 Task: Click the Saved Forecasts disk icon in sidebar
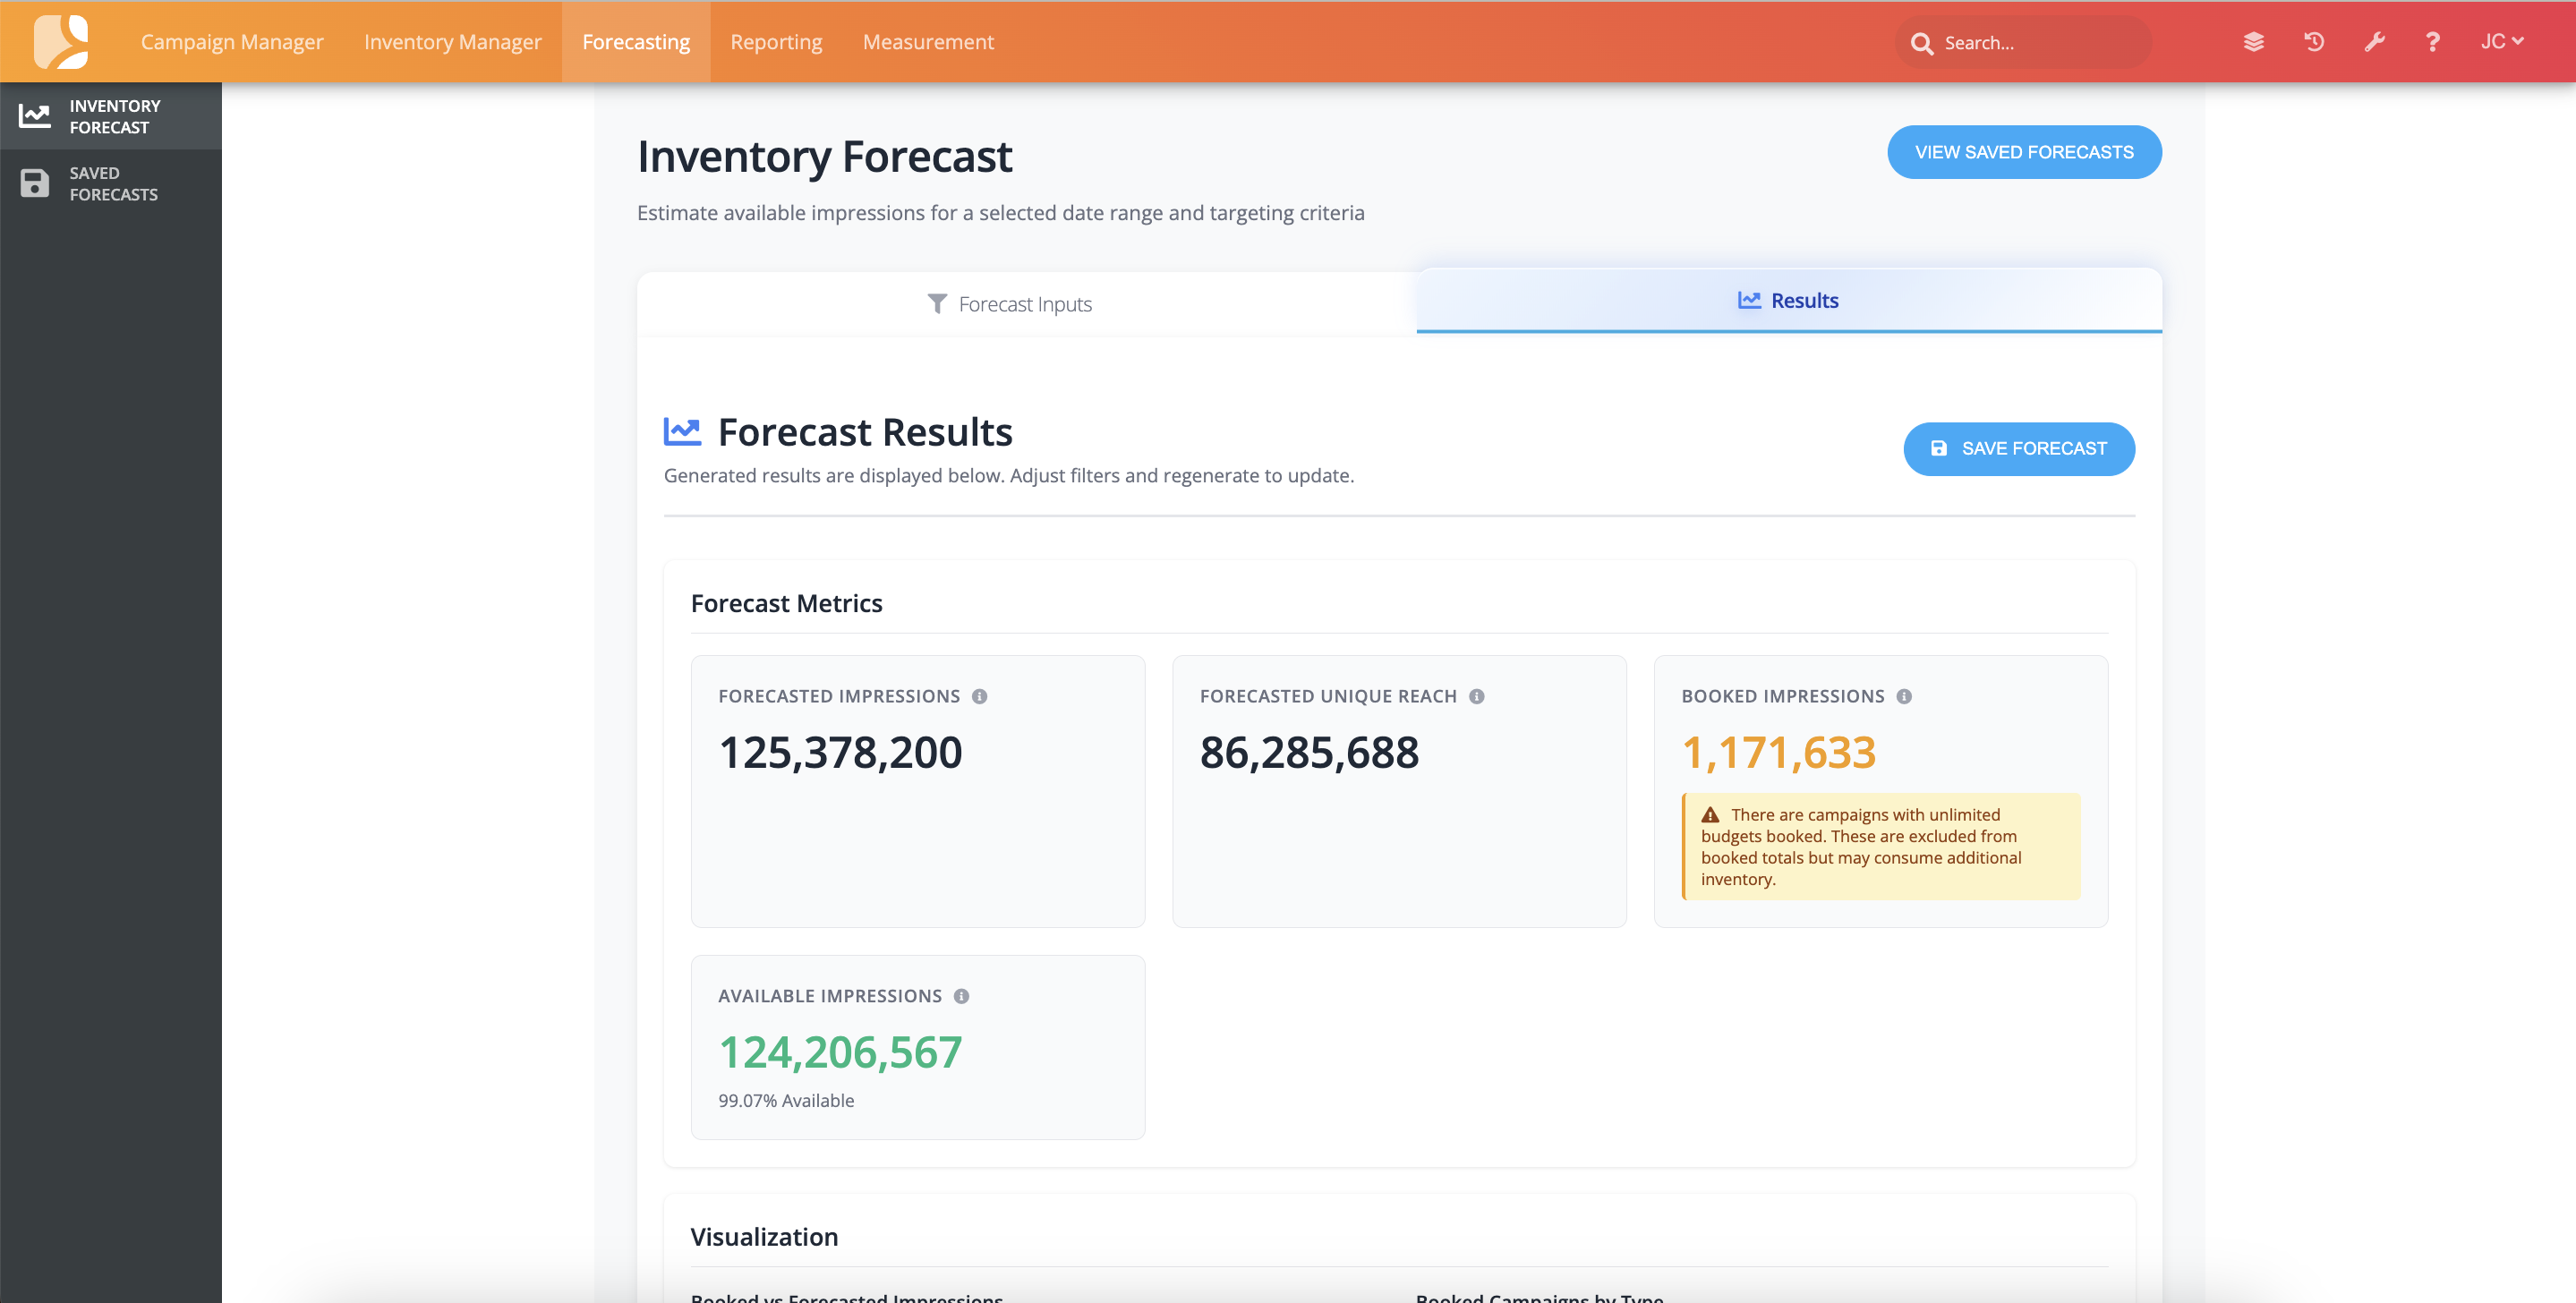click(x=35, y=183)
